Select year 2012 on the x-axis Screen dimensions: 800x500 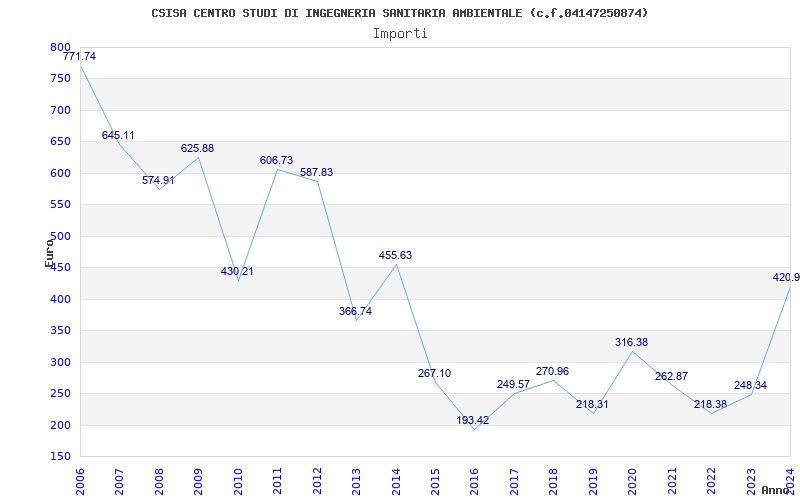(317, 481)
